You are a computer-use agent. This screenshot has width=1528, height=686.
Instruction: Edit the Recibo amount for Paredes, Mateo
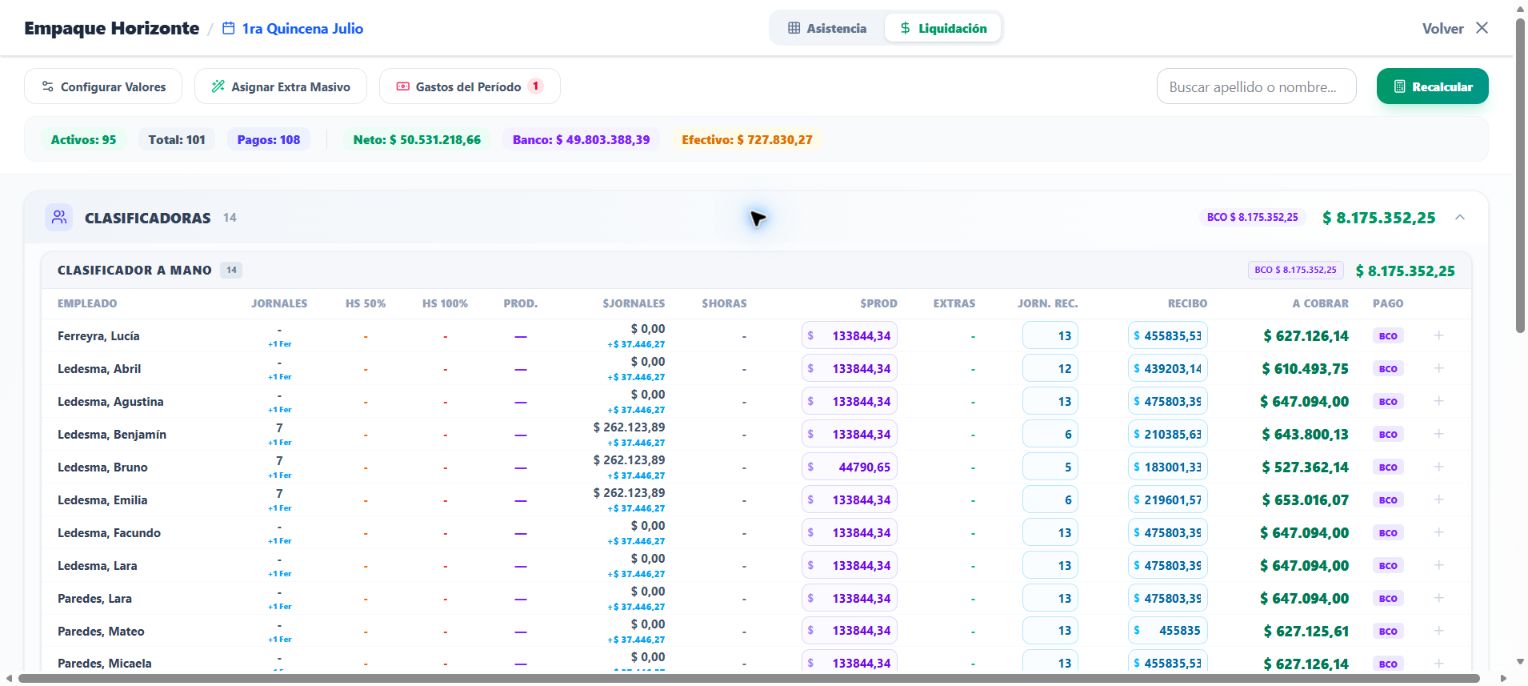coord(1168,631)
